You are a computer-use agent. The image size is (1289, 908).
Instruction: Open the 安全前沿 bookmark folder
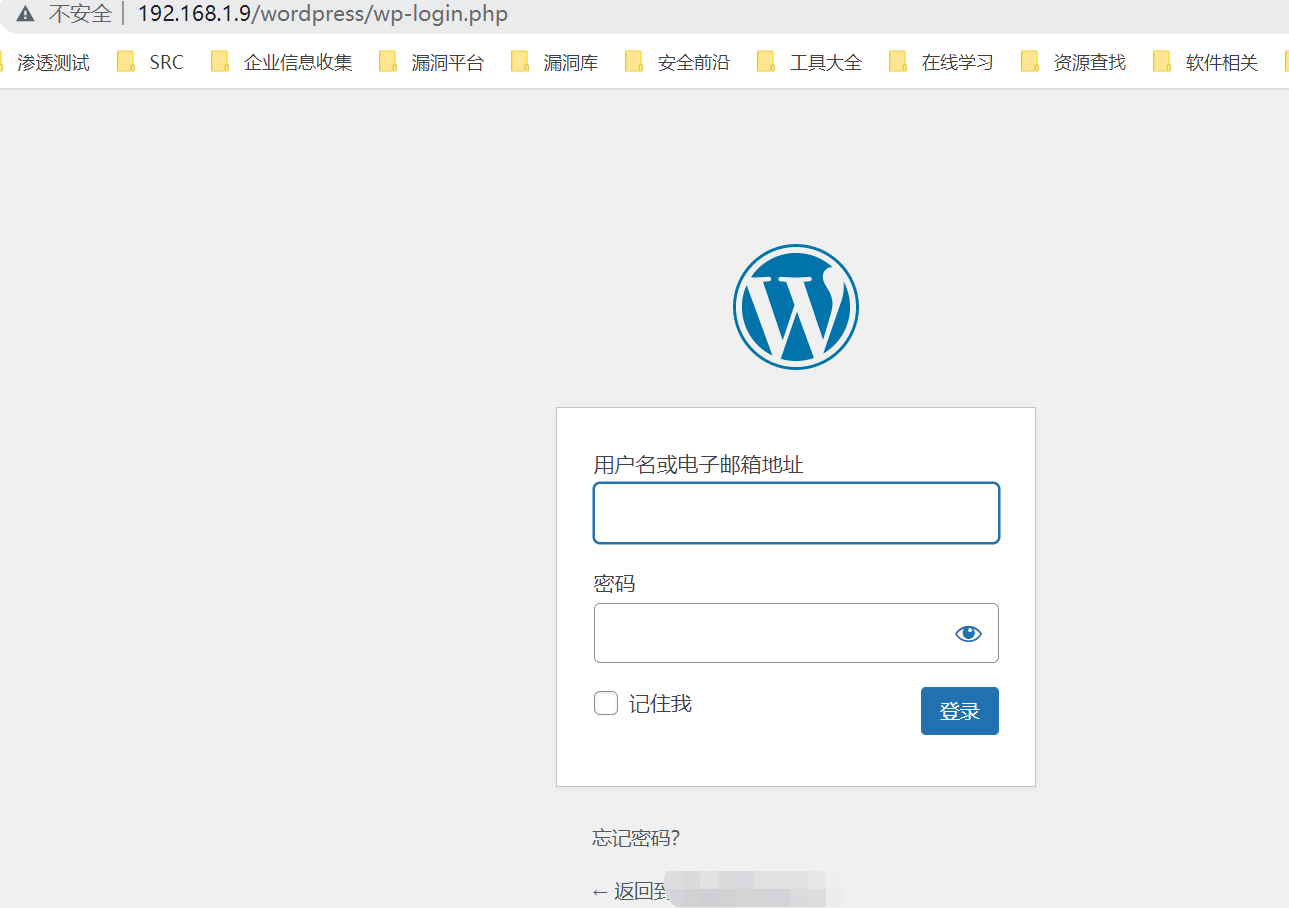[677, 62]
